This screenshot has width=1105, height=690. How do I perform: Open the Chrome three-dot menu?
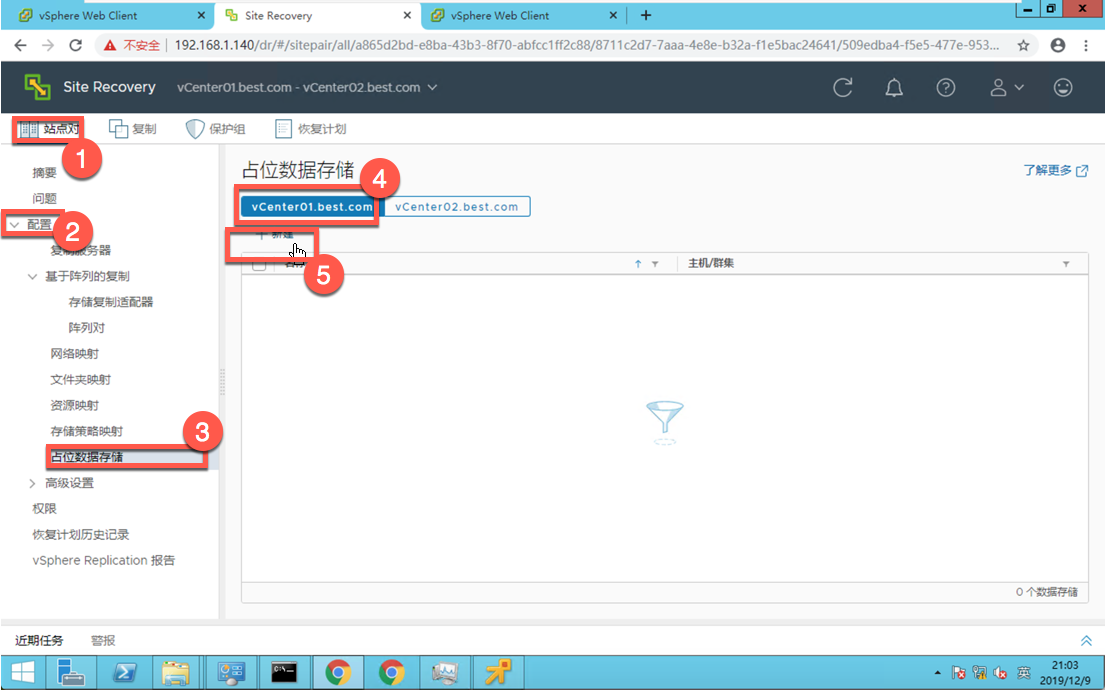(1086, 45)
